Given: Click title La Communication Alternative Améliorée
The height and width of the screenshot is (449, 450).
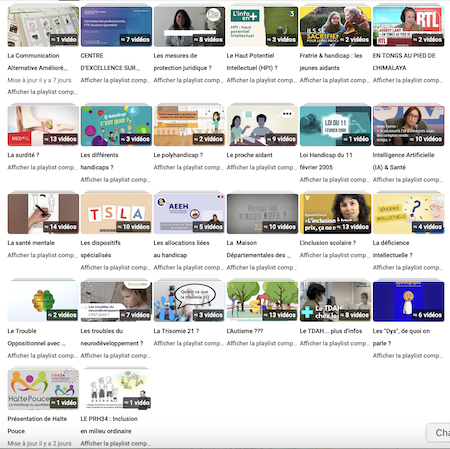Looking at the screenshot, I should coord(37,62).
